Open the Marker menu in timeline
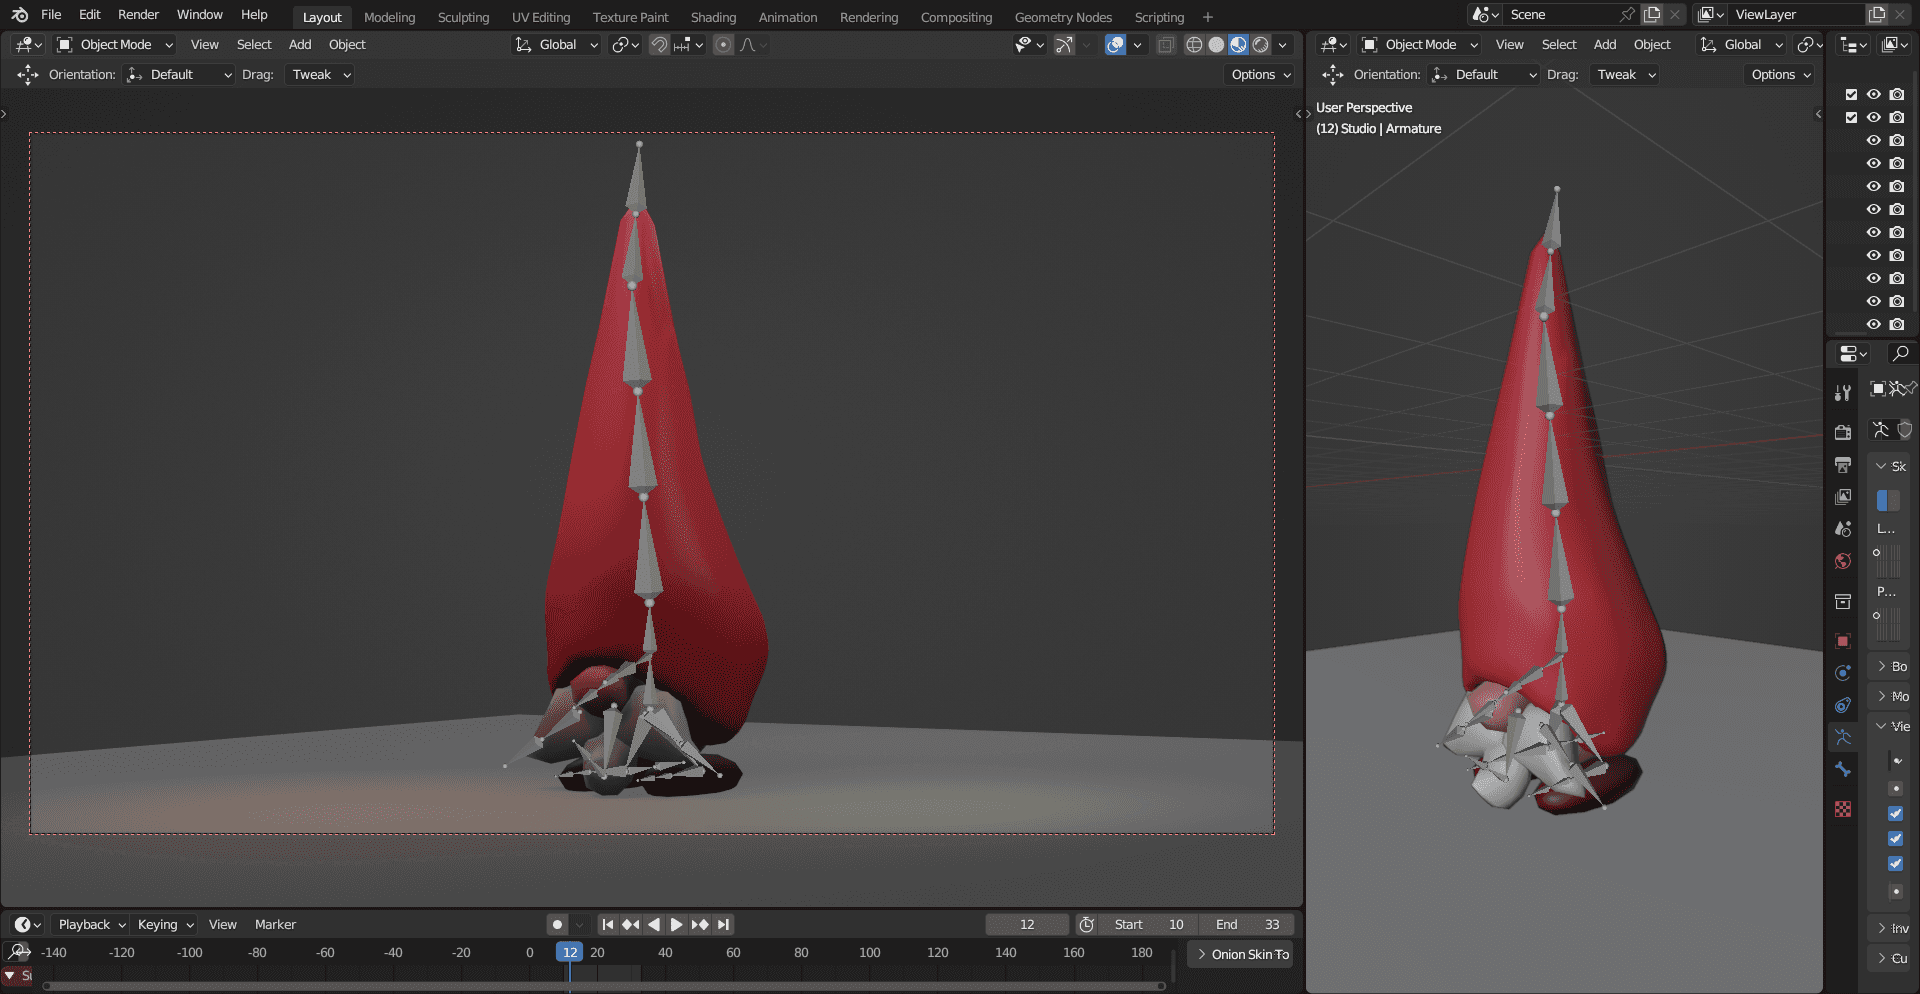1920x994 pixels. pyautogui.click(x=275, y=925)
